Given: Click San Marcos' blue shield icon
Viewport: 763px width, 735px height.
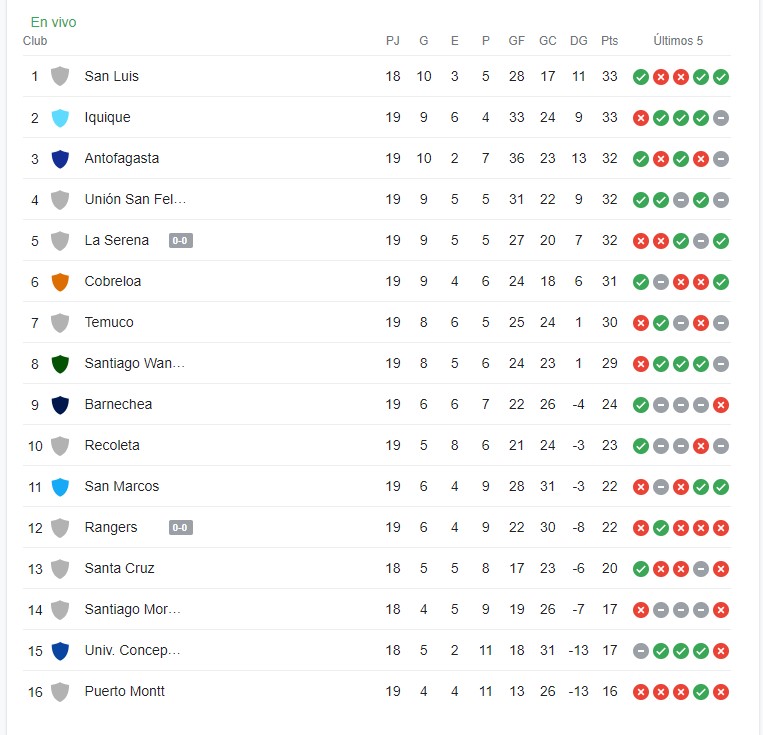Looking at the screenshot, I should click(x=60, y=487).
